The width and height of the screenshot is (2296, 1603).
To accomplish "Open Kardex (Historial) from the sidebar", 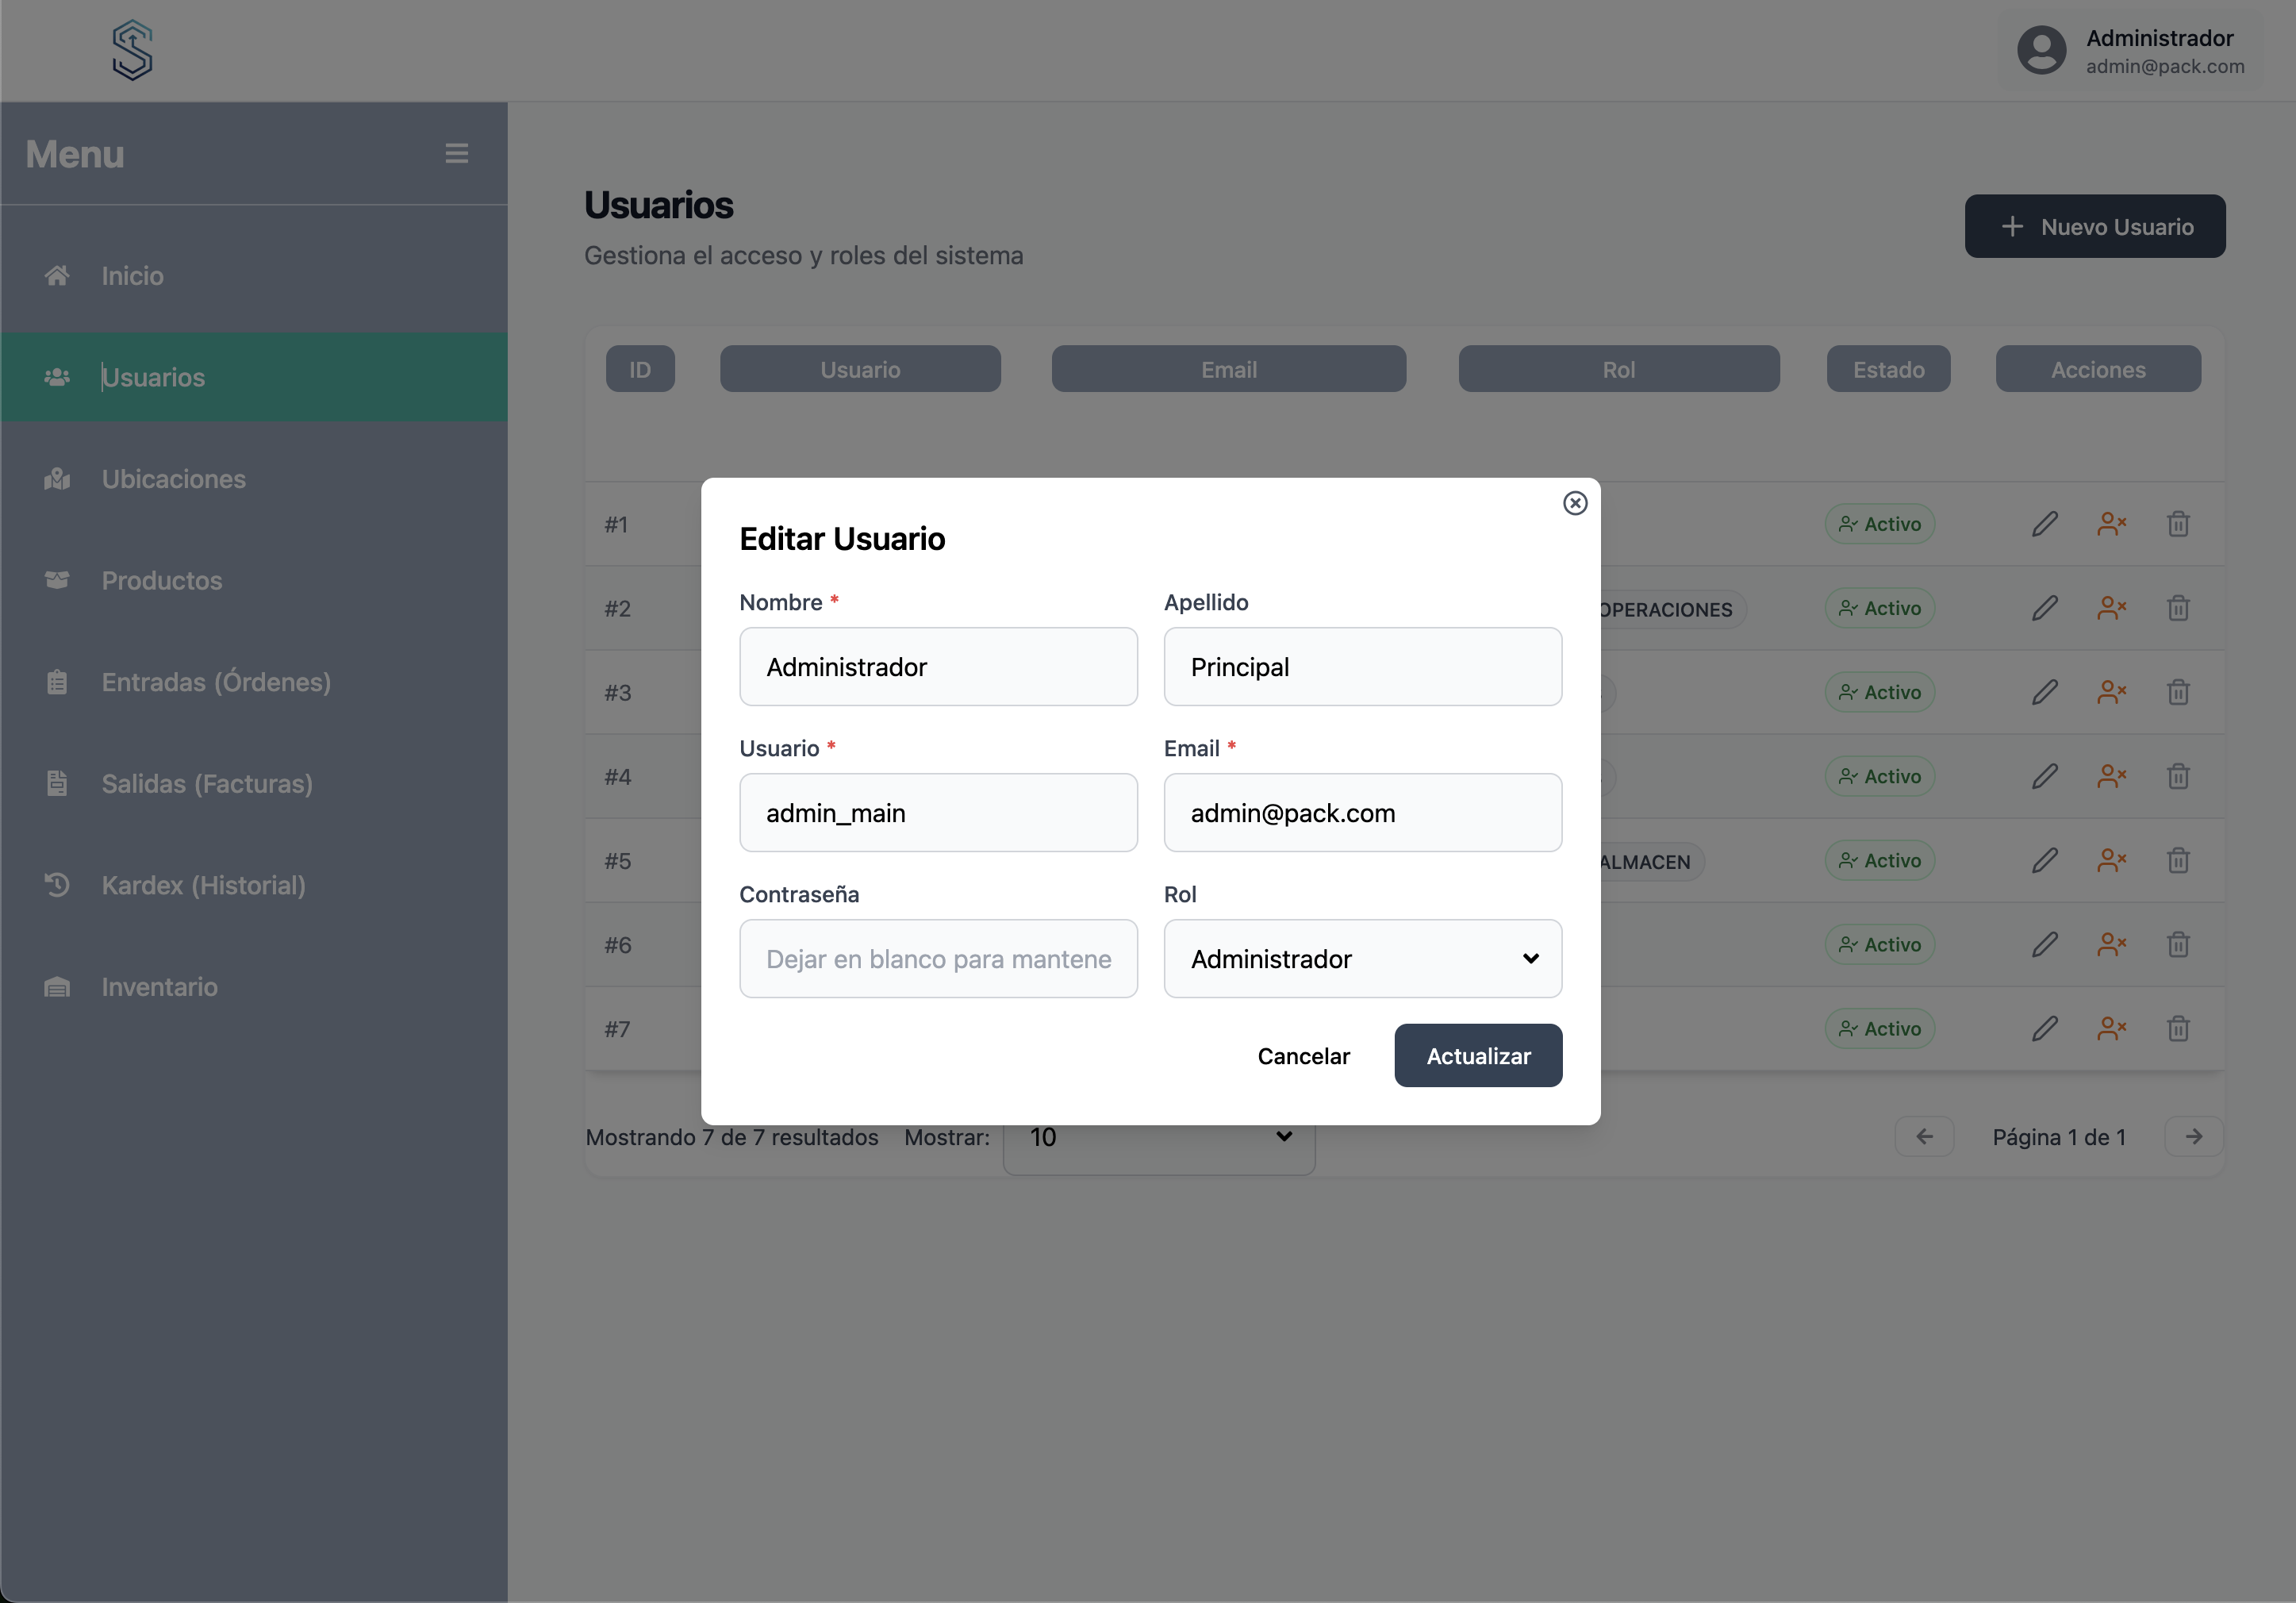I will click(203, 885).
